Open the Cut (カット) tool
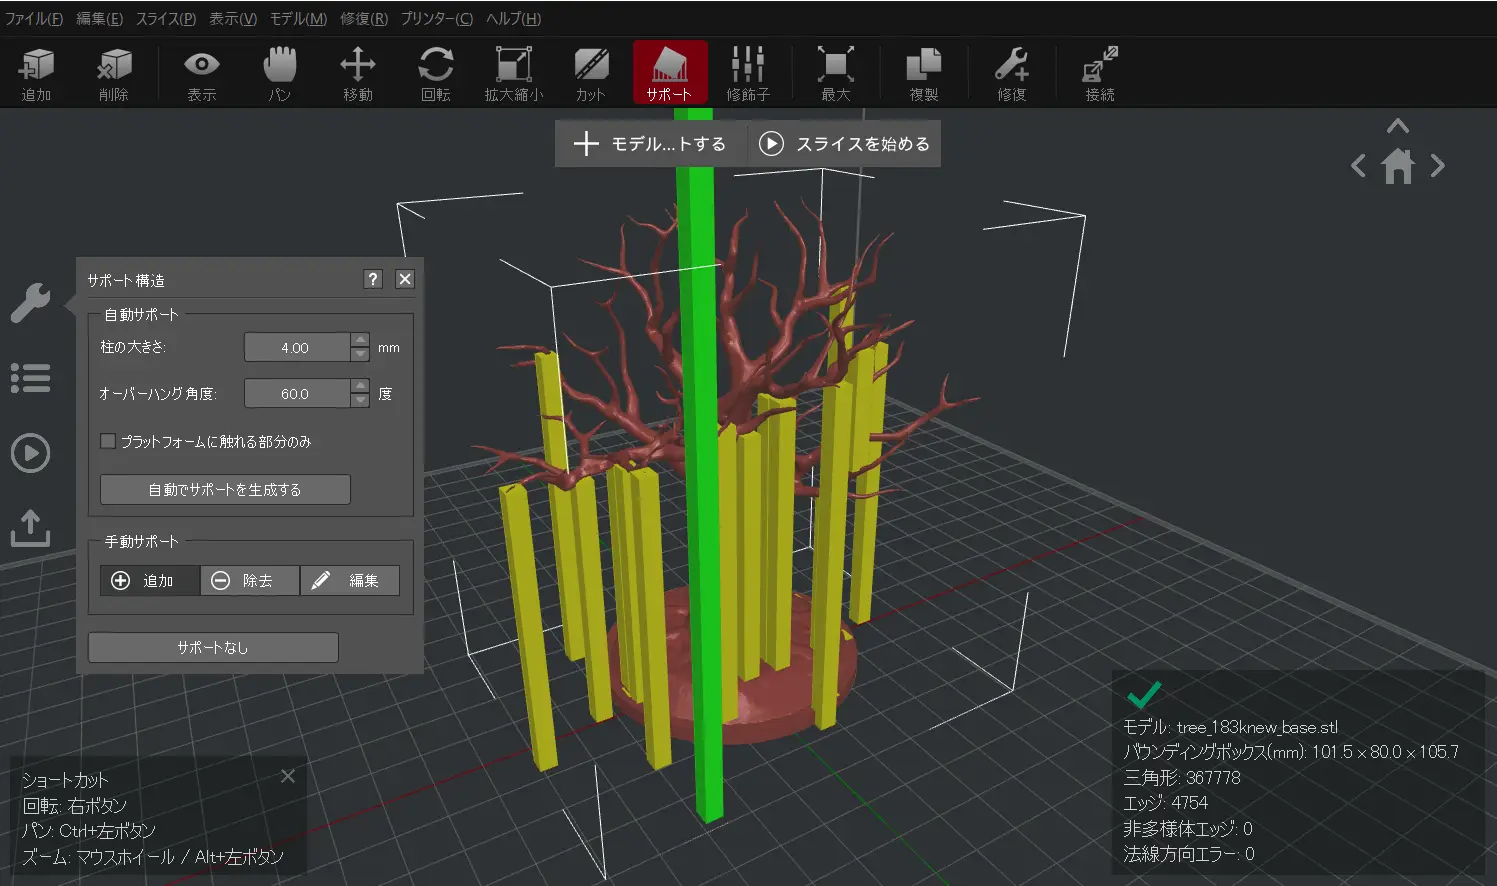Image resolution: width=1497 pixels, height=886 pixels. 591,74
